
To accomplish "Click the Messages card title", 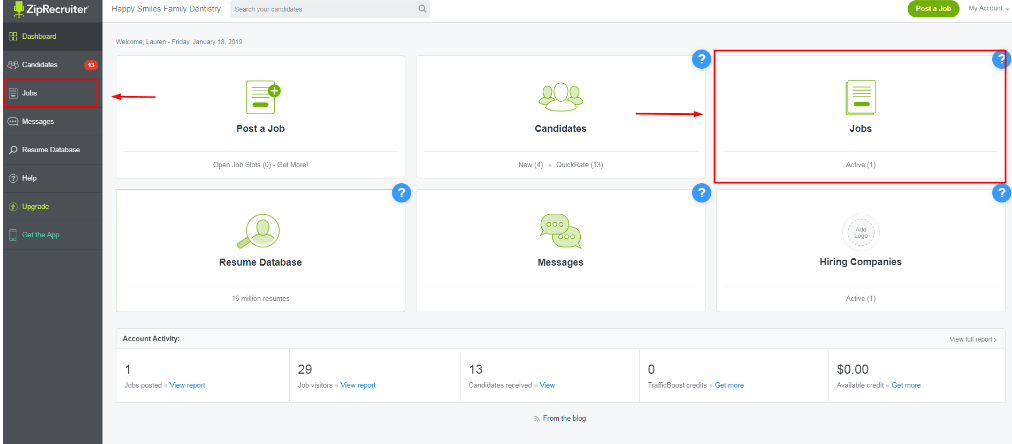I will [x=560, y=262].
